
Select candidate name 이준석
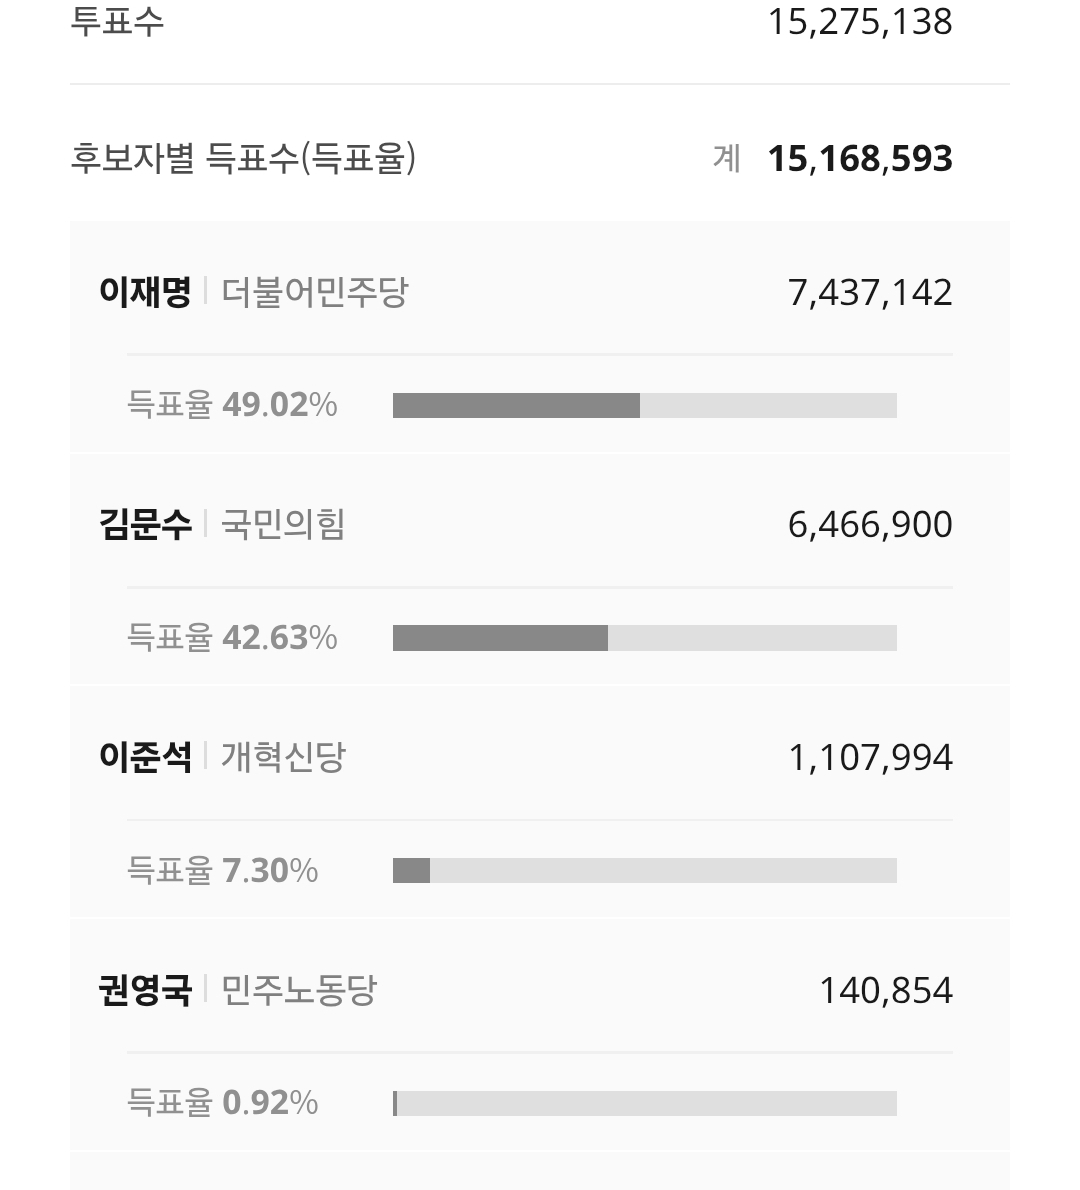click(145, 757)
